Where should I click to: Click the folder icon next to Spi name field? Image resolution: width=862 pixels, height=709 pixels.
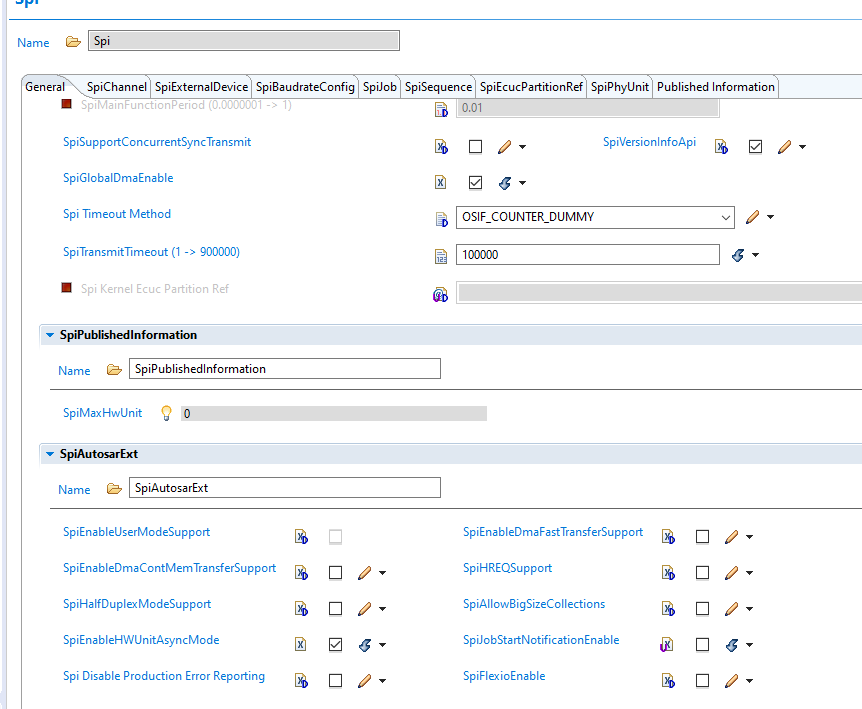point(73,42)
